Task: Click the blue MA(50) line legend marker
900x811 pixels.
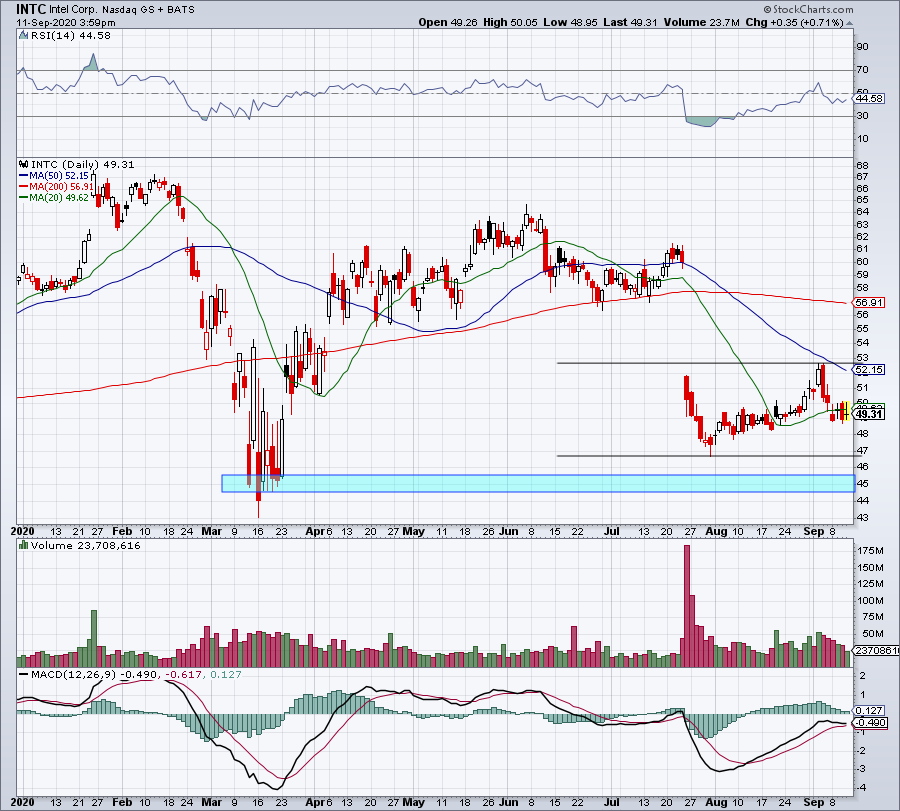Action: 24,176
